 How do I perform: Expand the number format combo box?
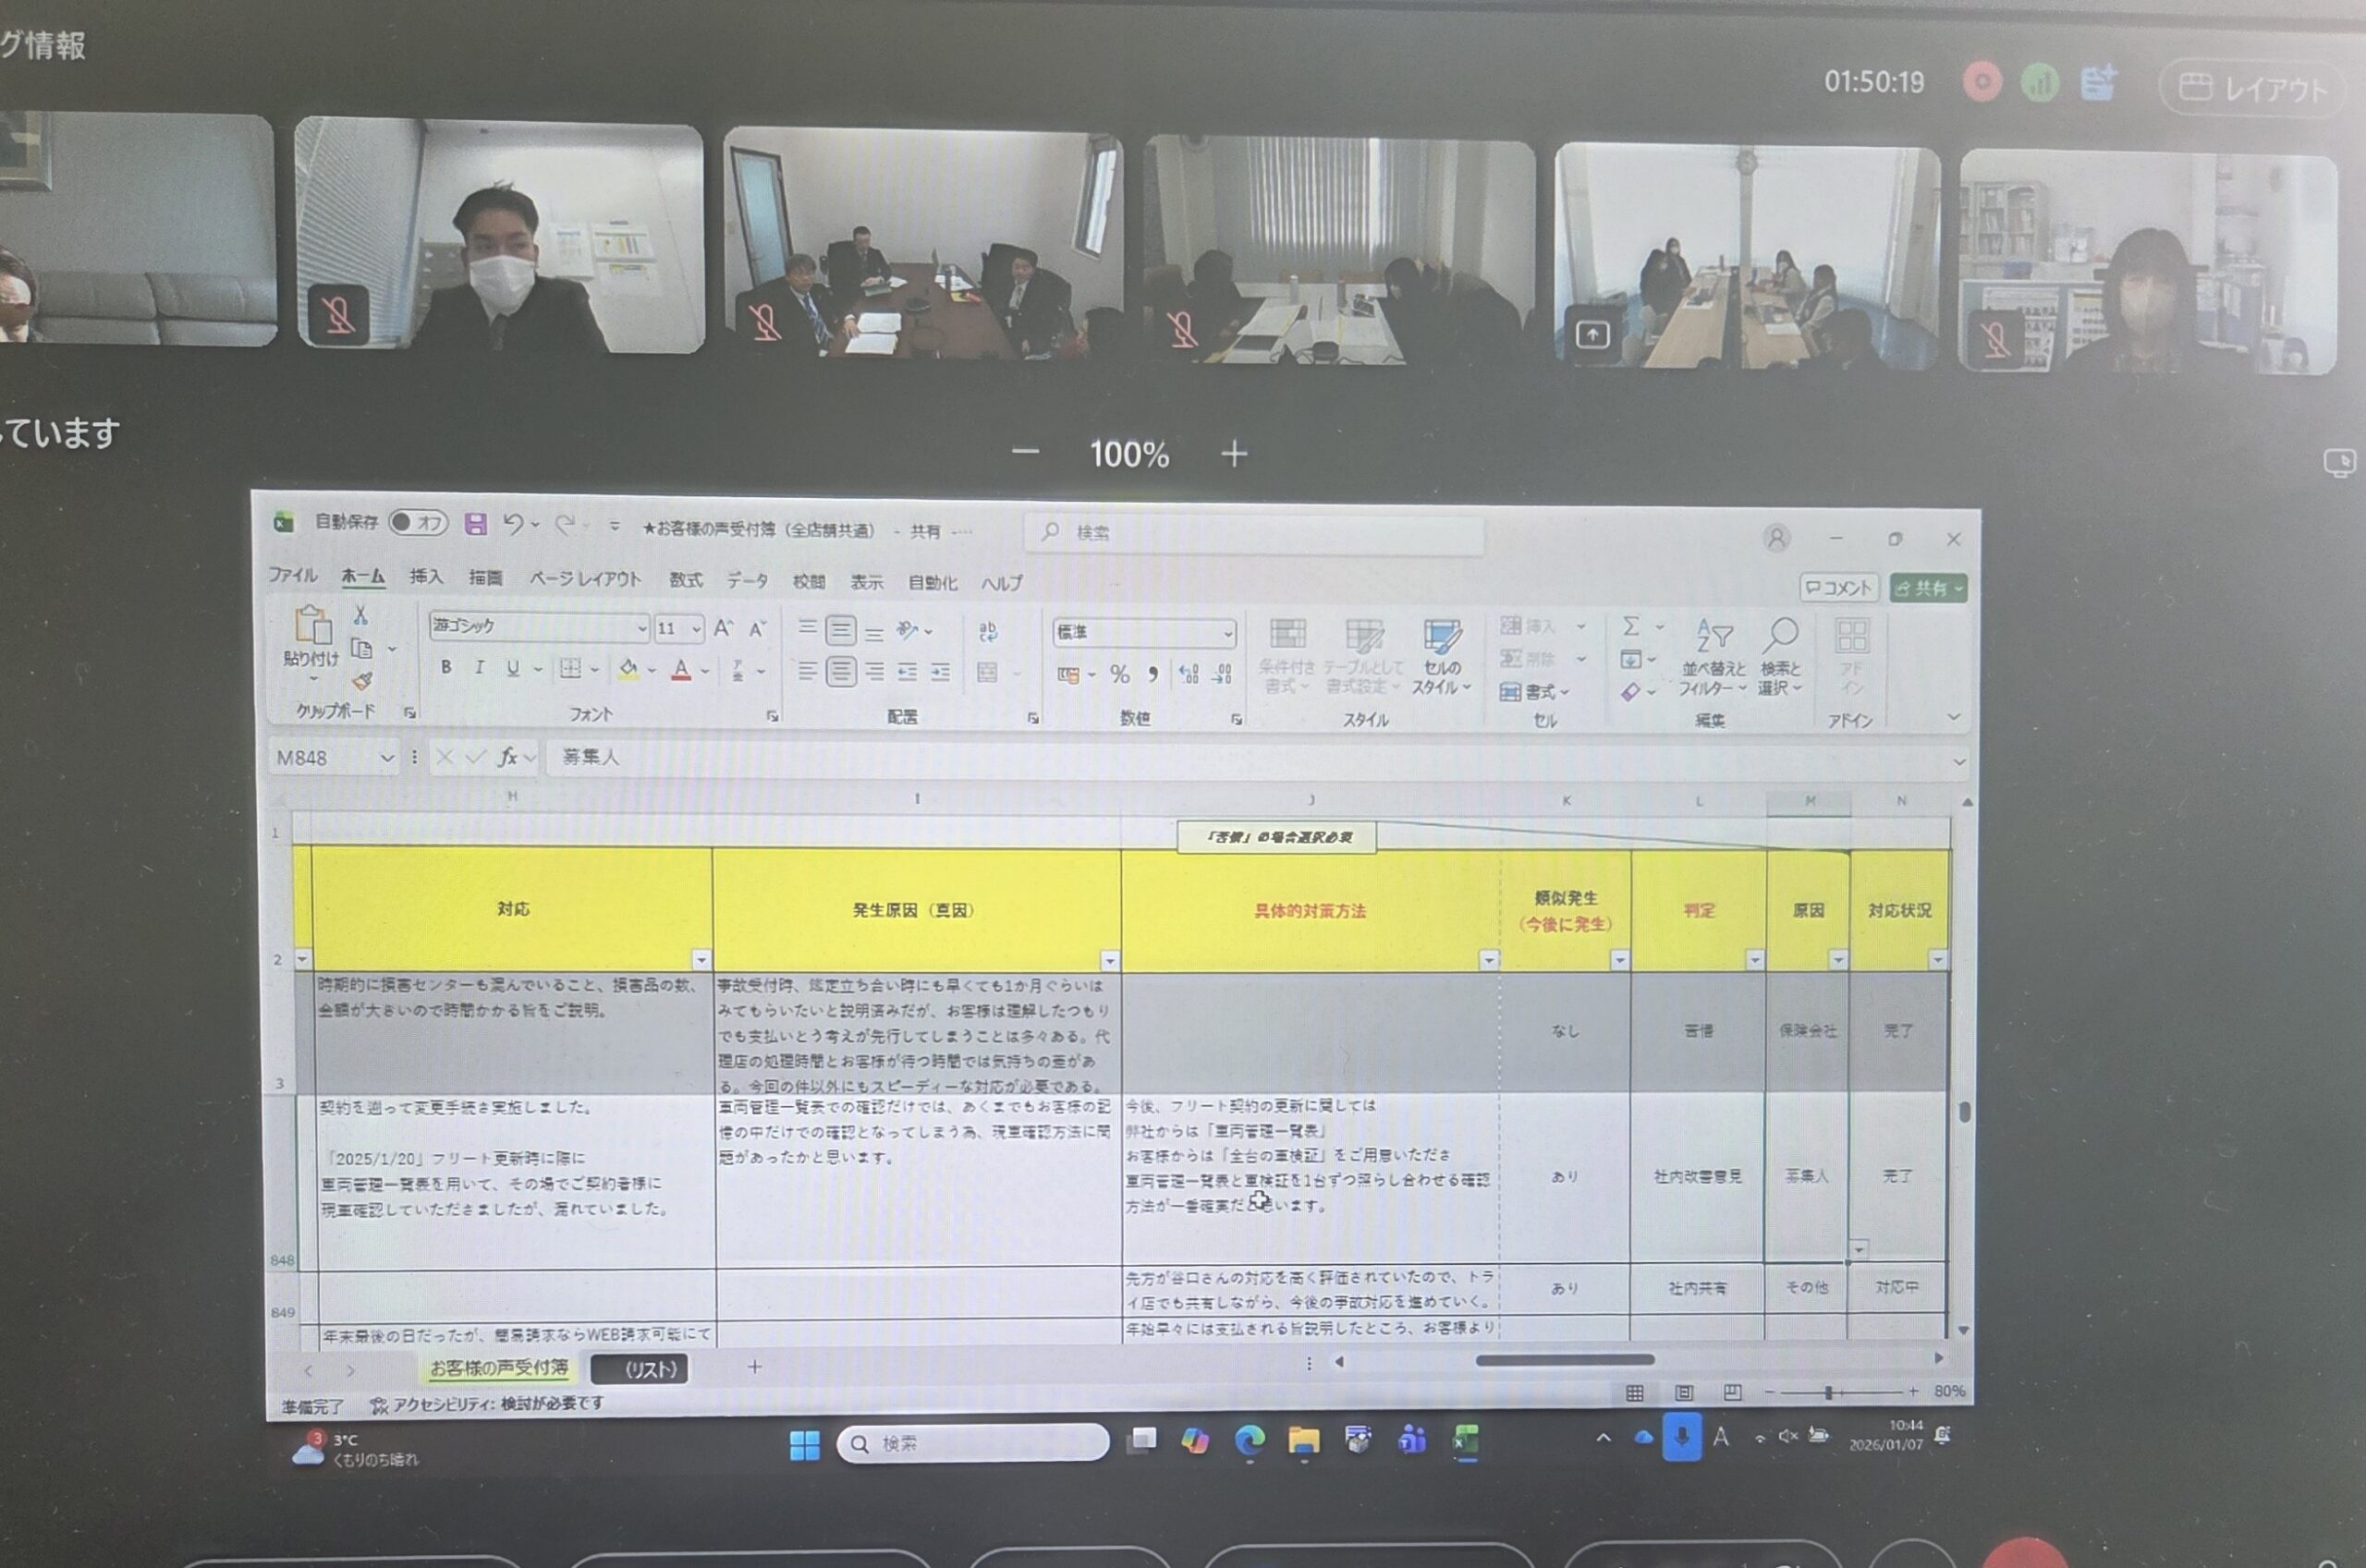(1228, 633)
